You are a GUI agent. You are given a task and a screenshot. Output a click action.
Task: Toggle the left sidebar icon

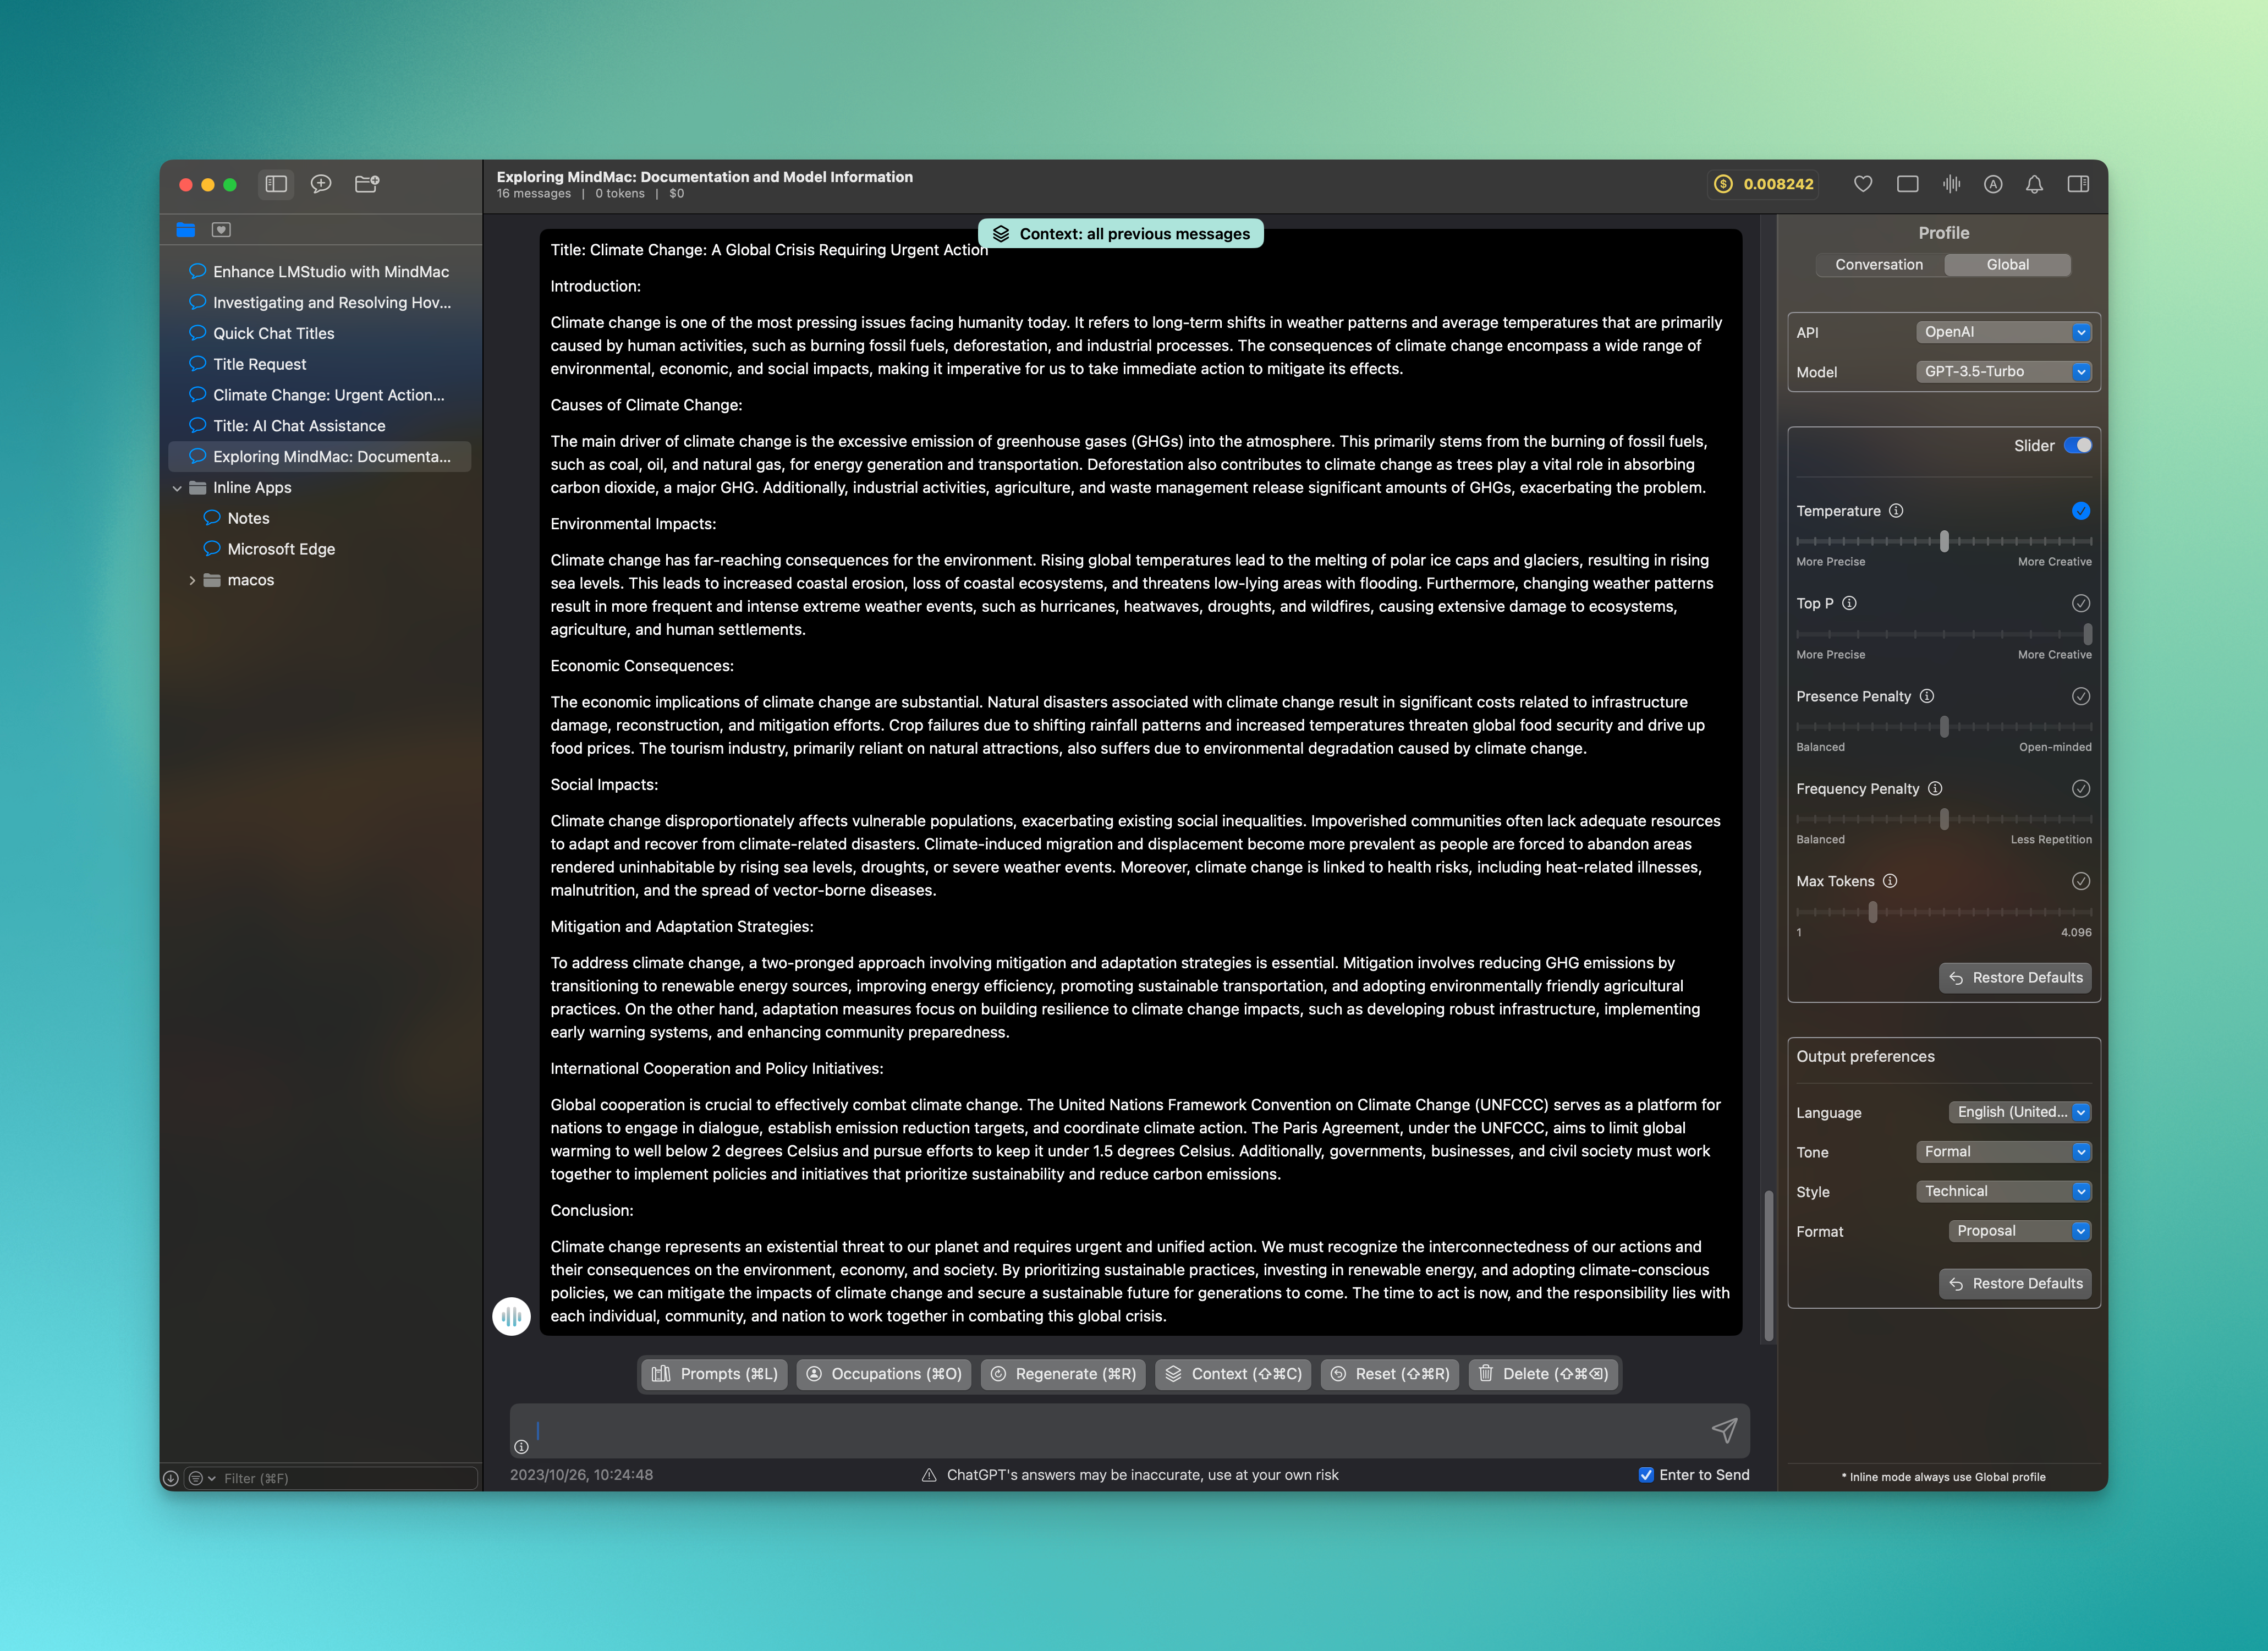(x=276, y=184)
